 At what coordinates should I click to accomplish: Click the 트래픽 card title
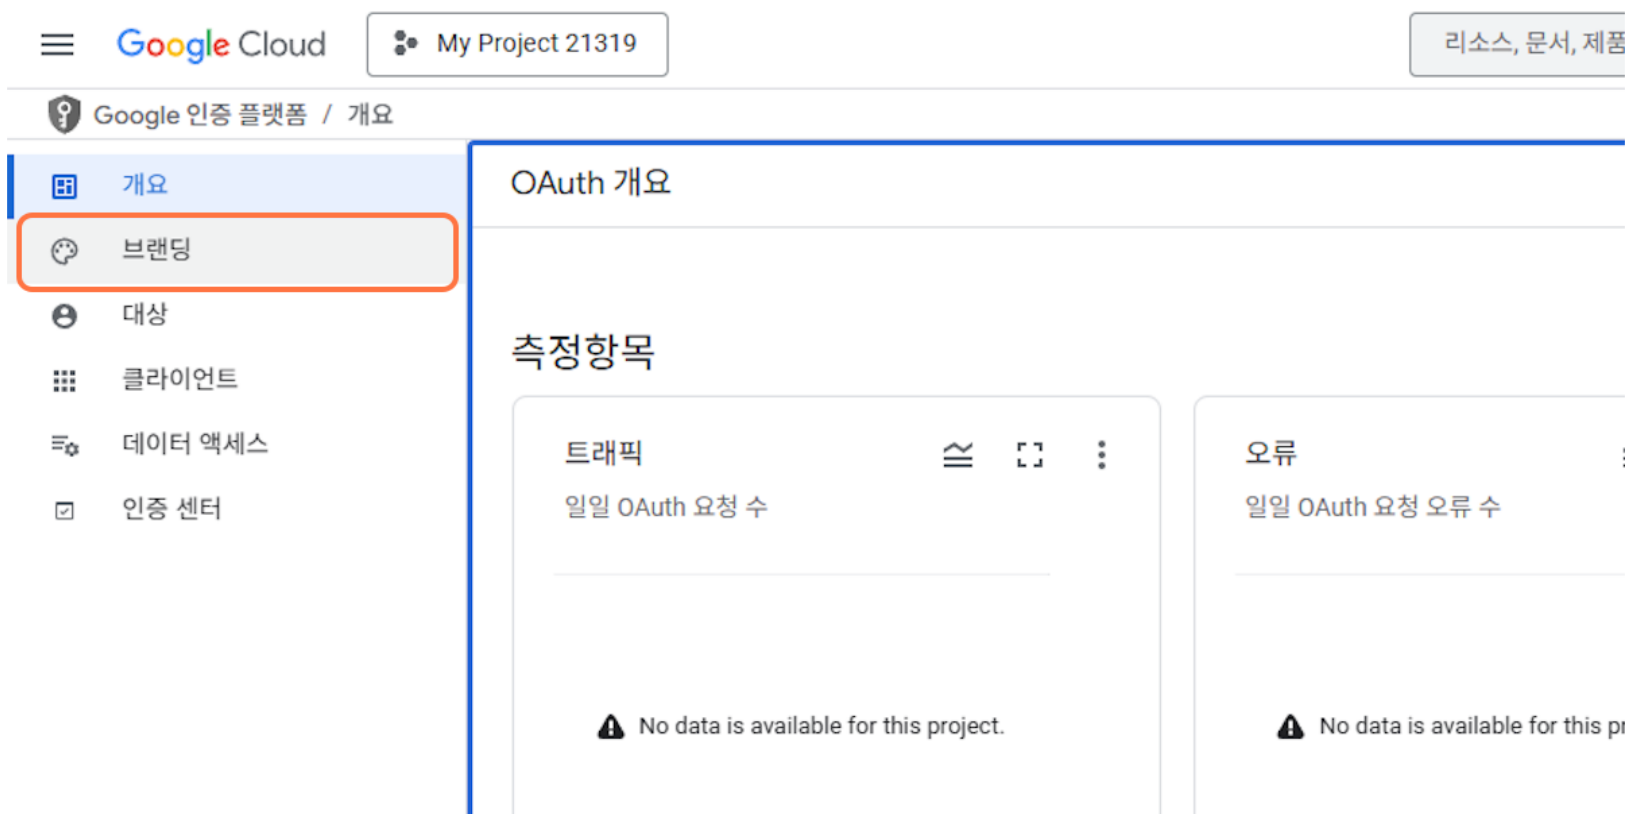click(x=603, y=453)
